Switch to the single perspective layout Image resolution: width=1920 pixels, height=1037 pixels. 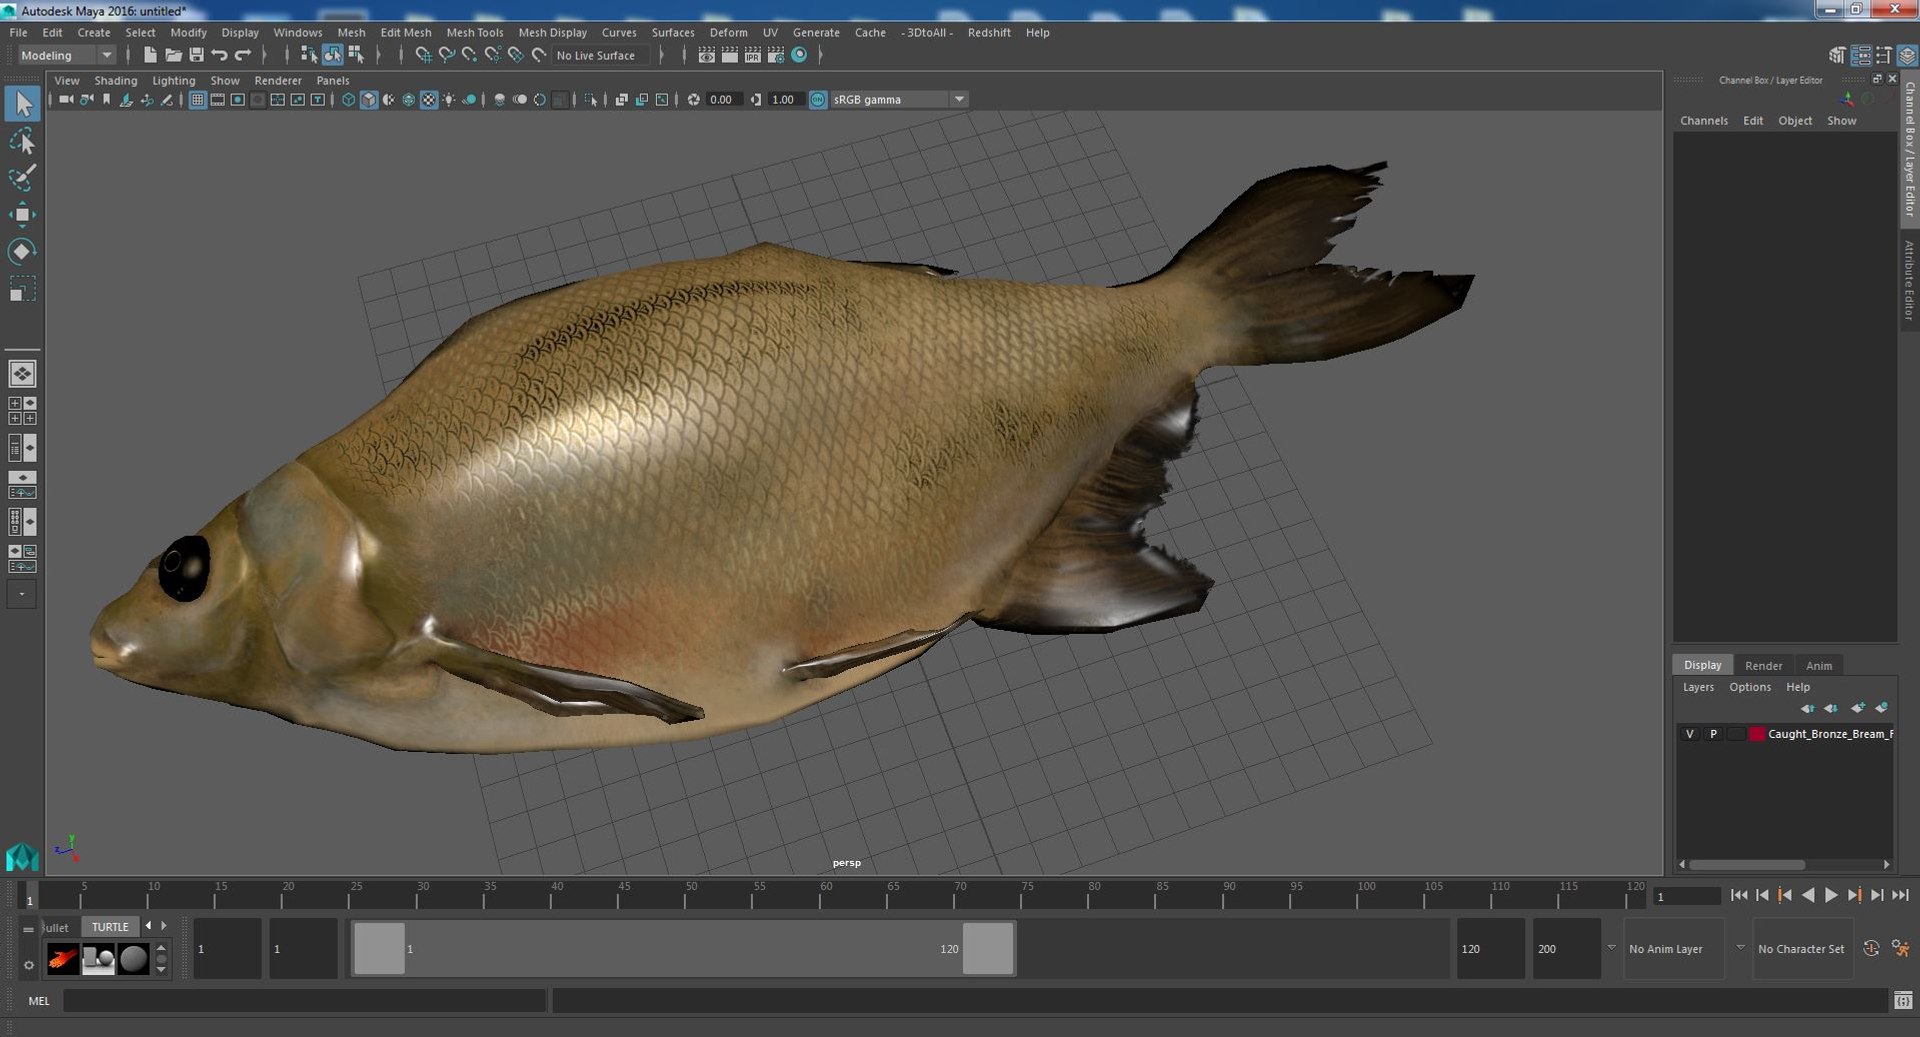coord(22,374)
